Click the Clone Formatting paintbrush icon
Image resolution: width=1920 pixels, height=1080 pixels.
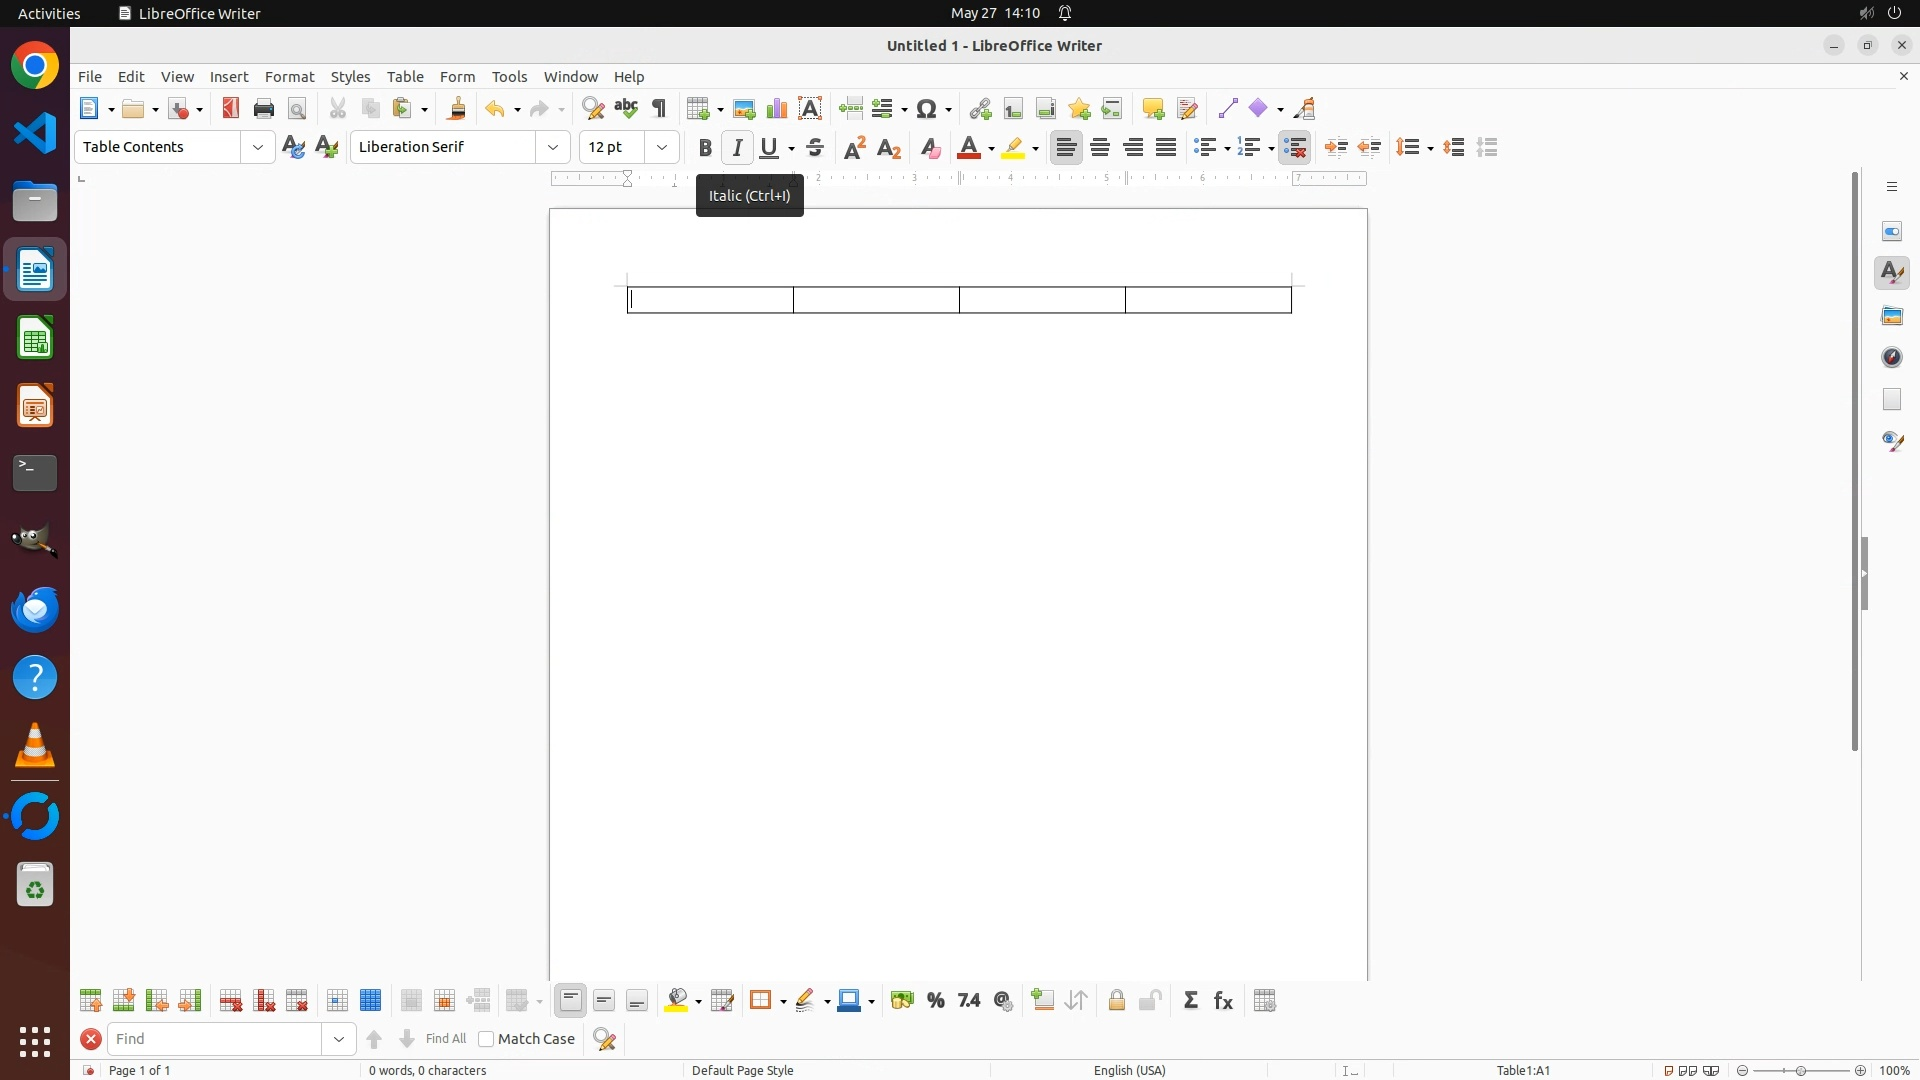point(457,109)
